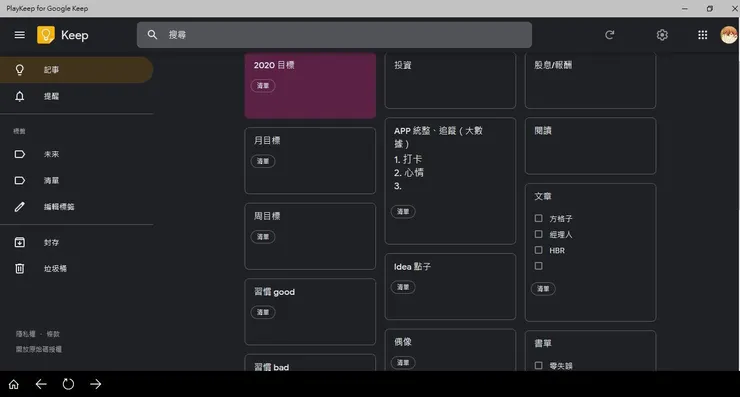Open the 開放原始碼授權 link

[39, 349]
